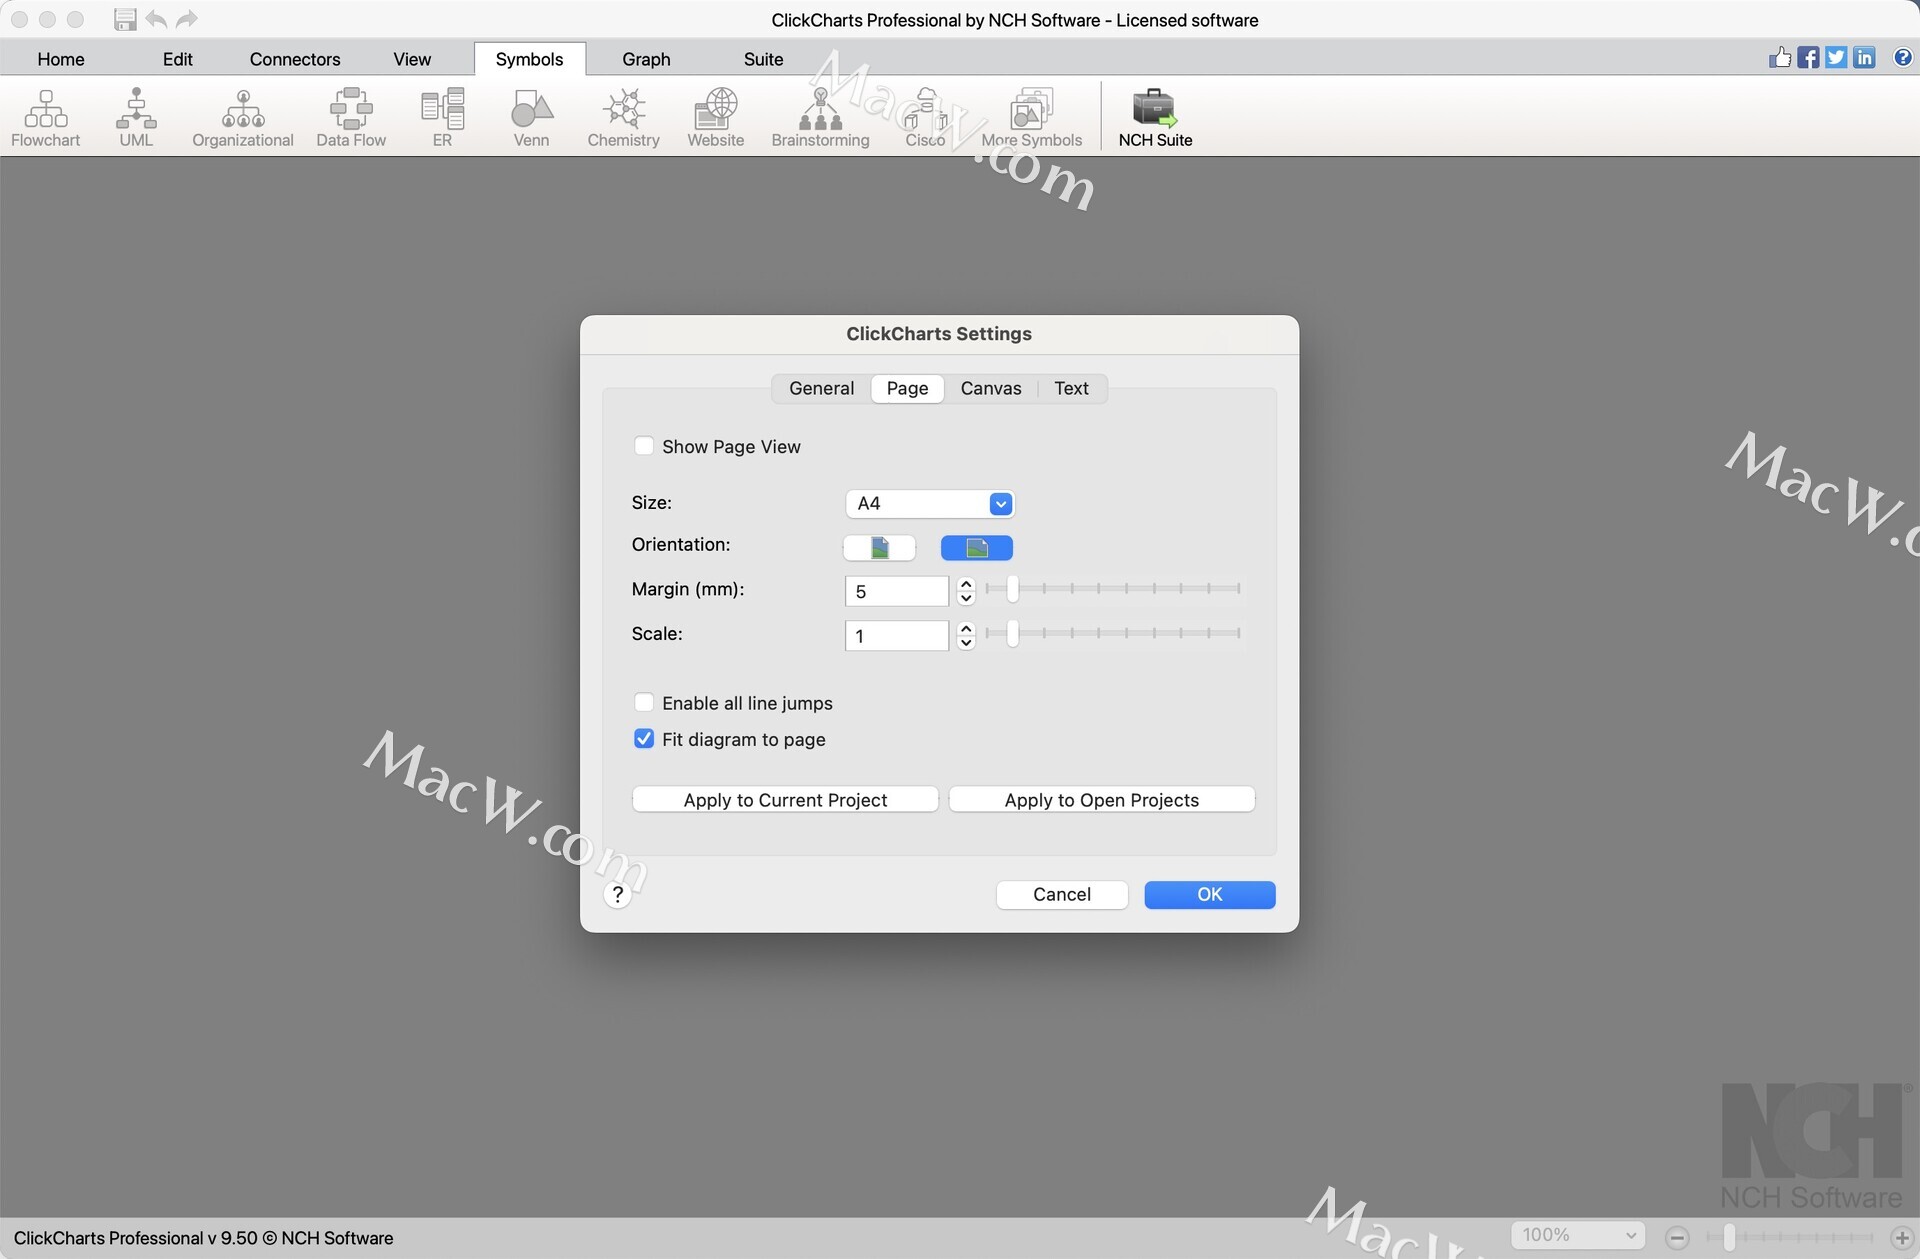Share via the Facebook icon
Viewport: 1920px width, 1259px height.
click(1808, 57)
